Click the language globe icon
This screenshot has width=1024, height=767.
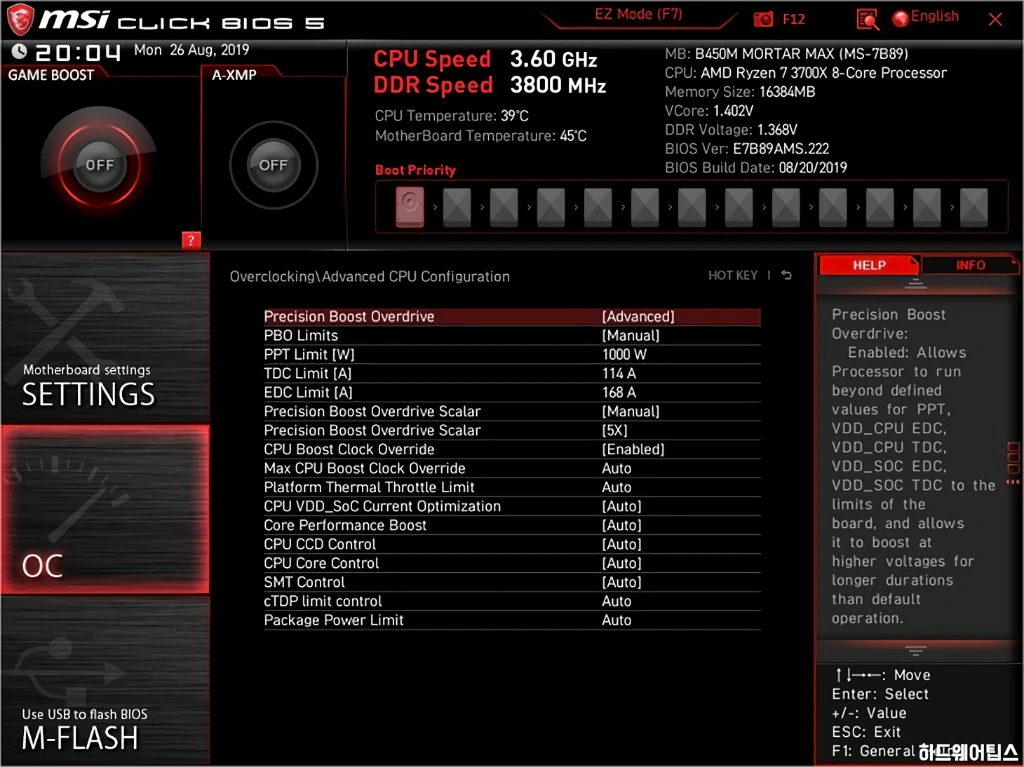pos(900,18)
